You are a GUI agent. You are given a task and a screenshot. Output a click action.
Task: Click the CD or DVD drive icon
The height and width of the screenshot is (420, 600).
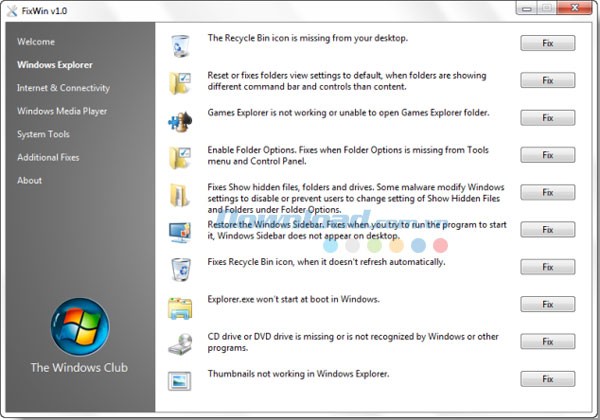(x=181, y=343)
